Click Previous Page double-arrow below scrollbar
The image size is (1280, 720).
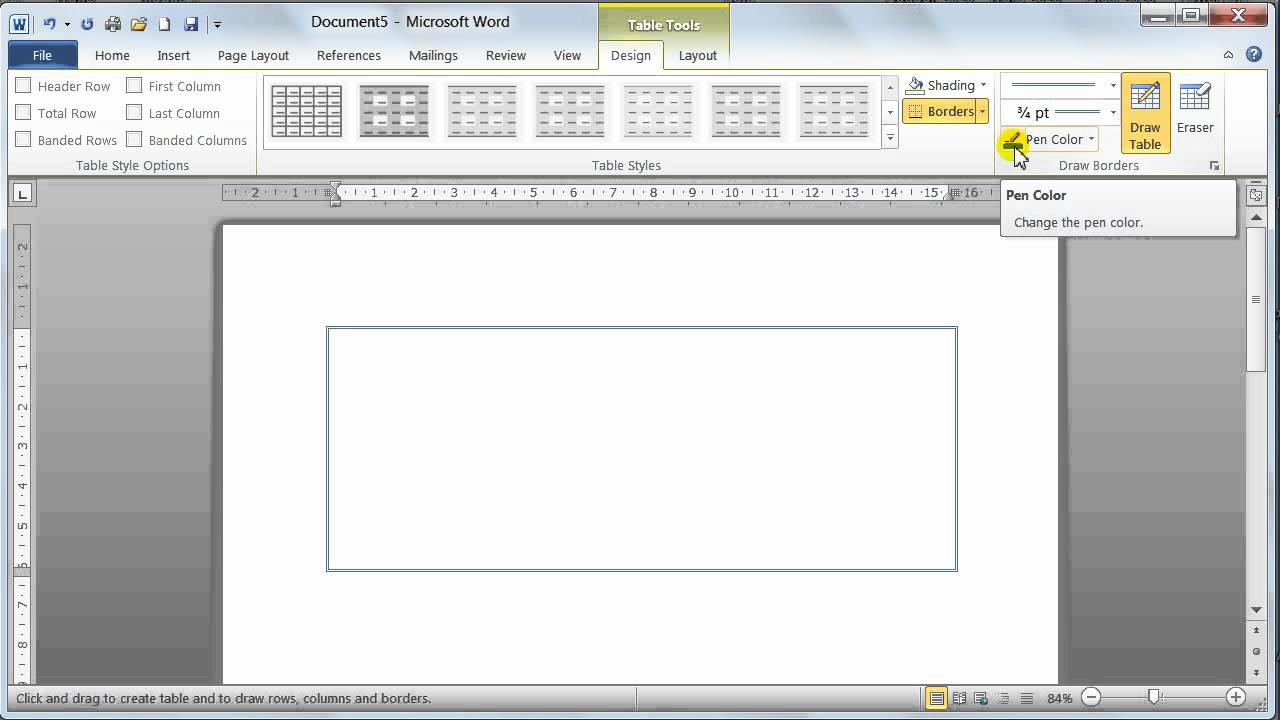coord(1256,631)
